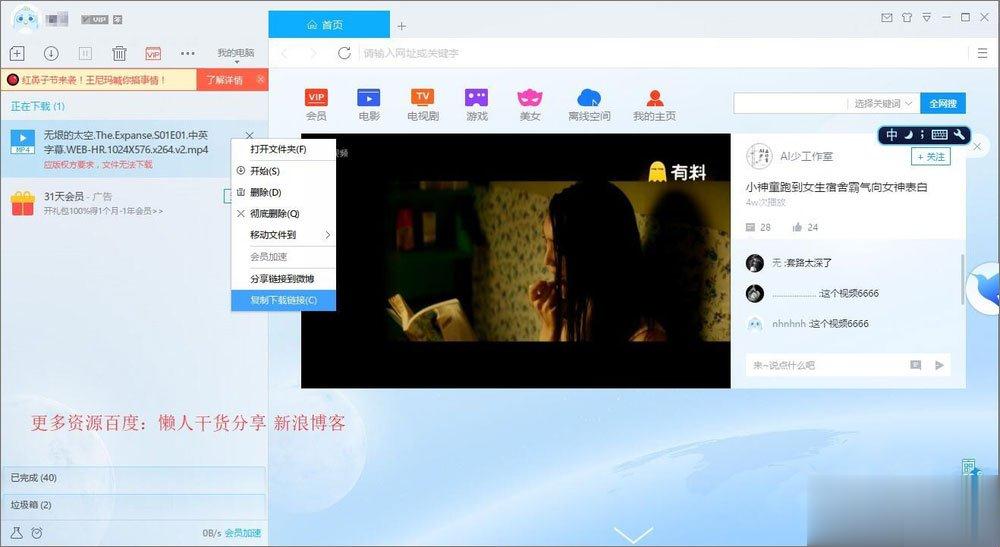Click the shirt skin icon in title bar

[907, 18]
